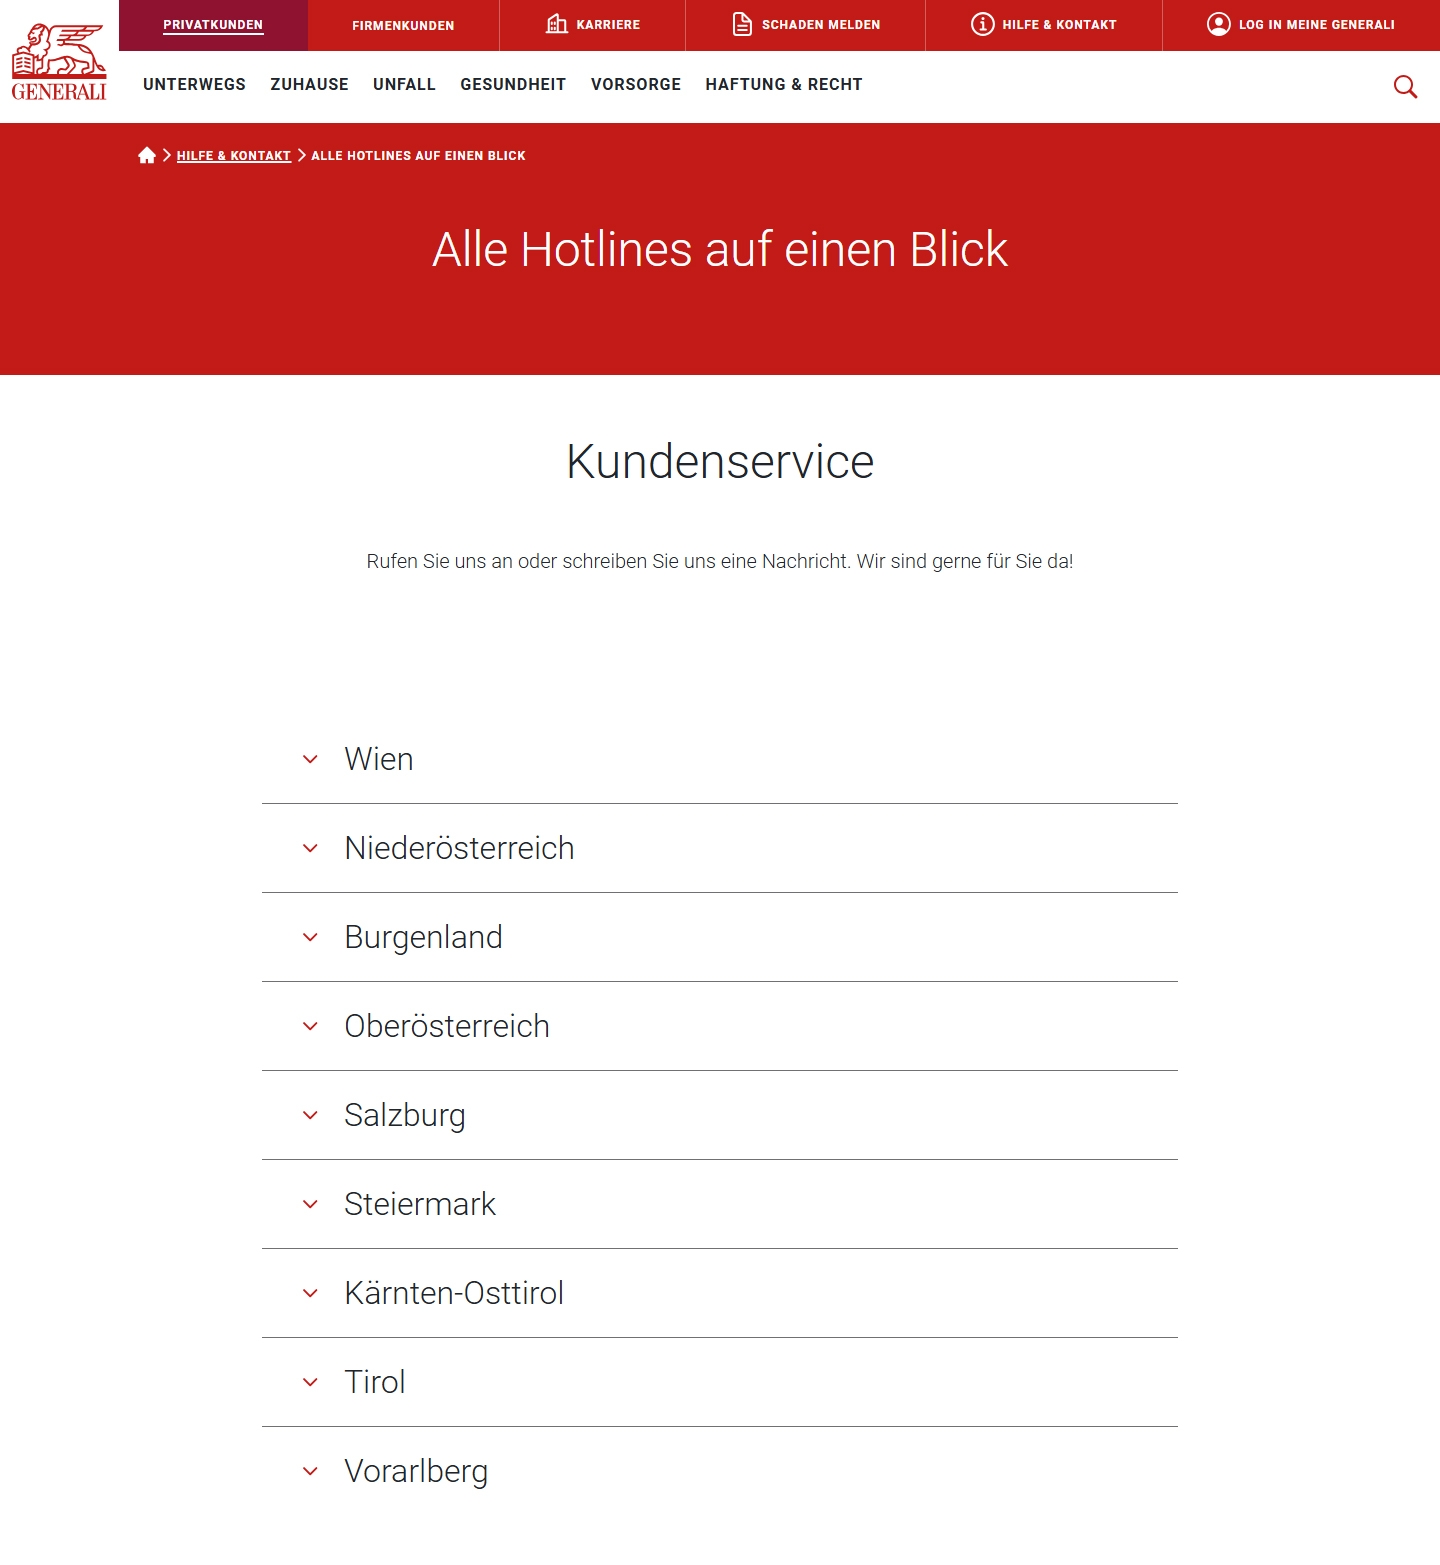Viewport: 1440px width, 1565px height.
Task: Open the Haftung & Recht menu
Action: [x=784, y=85]
